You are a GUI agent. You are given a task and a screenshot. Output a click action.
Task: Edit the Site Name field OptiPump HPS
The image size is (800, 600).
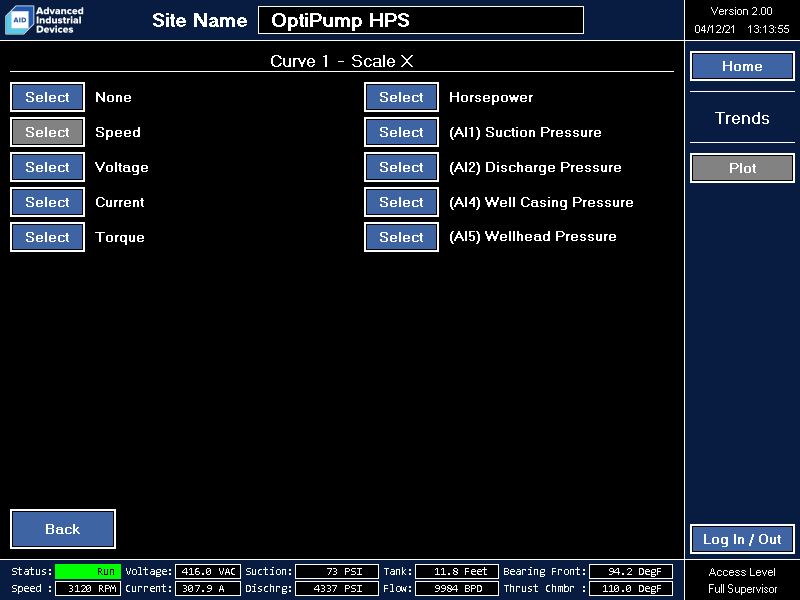[421, 20]
